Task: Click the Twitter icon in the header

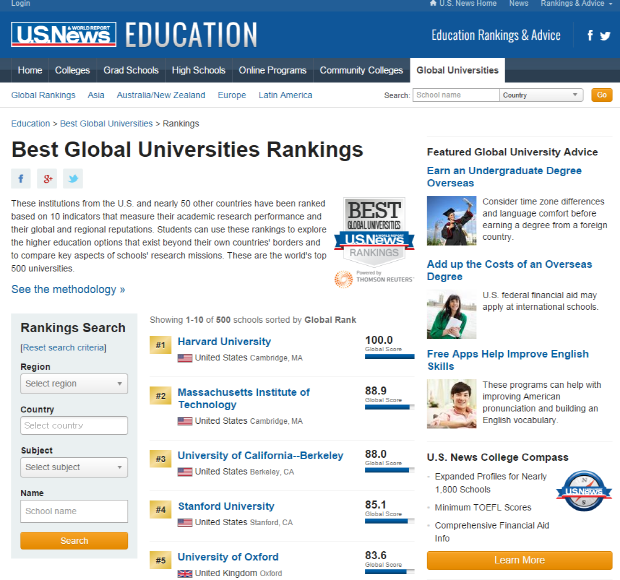Action: pos(606,36)
